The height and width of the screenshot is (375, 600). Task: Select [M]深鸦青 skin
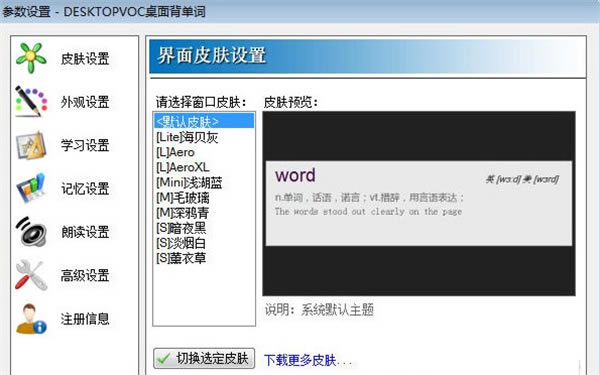pyautogui.click(x=204, y=213)
